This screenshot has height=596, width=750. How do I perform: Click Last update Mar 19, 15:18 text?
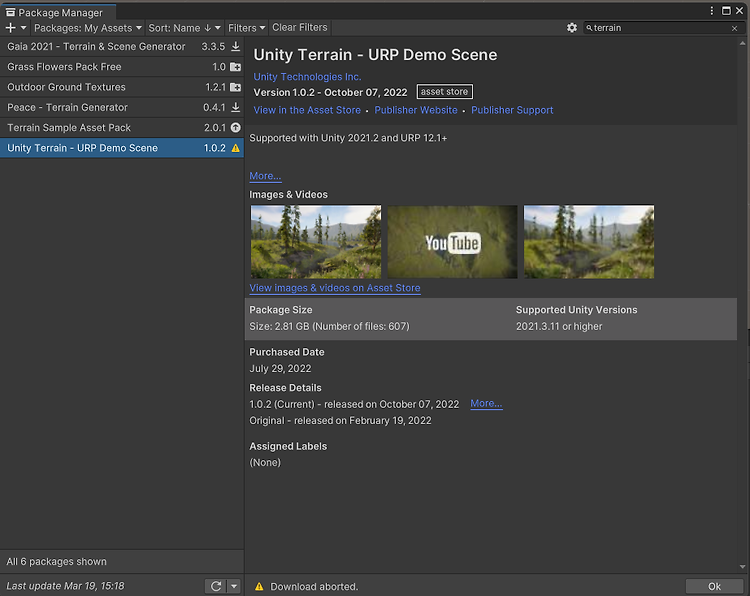tap(65, 586)
